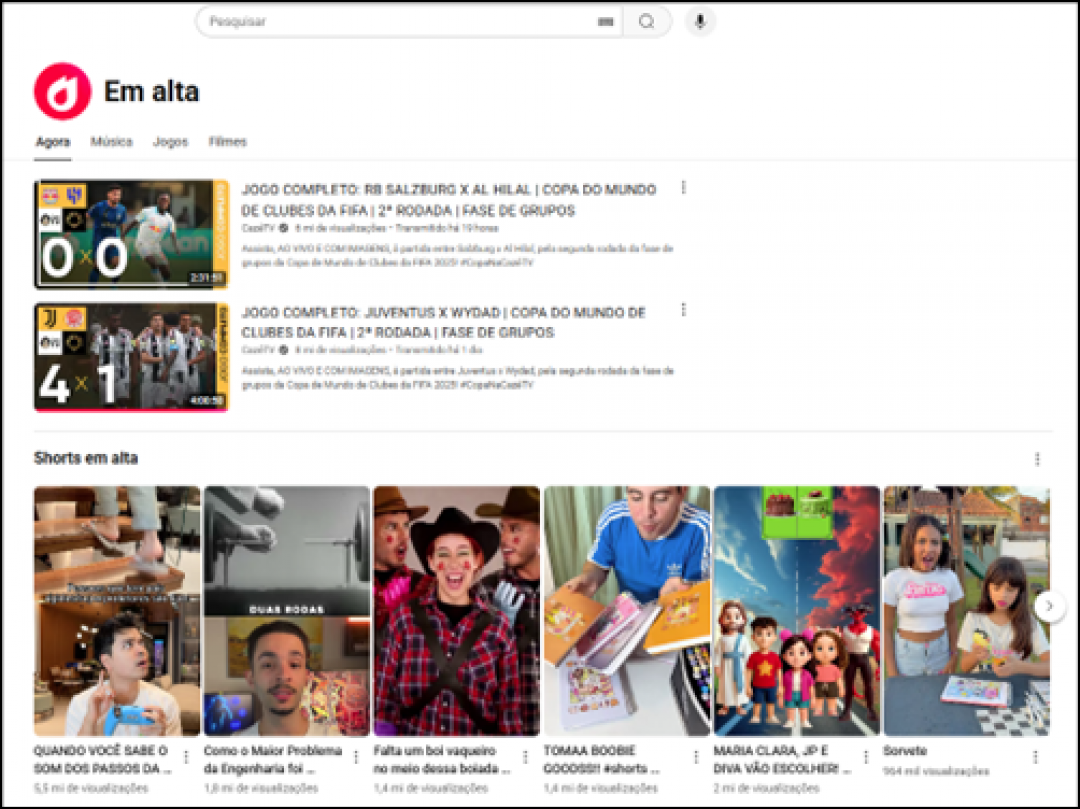Open CazéTV channel under Juventus video

point(258,350)
